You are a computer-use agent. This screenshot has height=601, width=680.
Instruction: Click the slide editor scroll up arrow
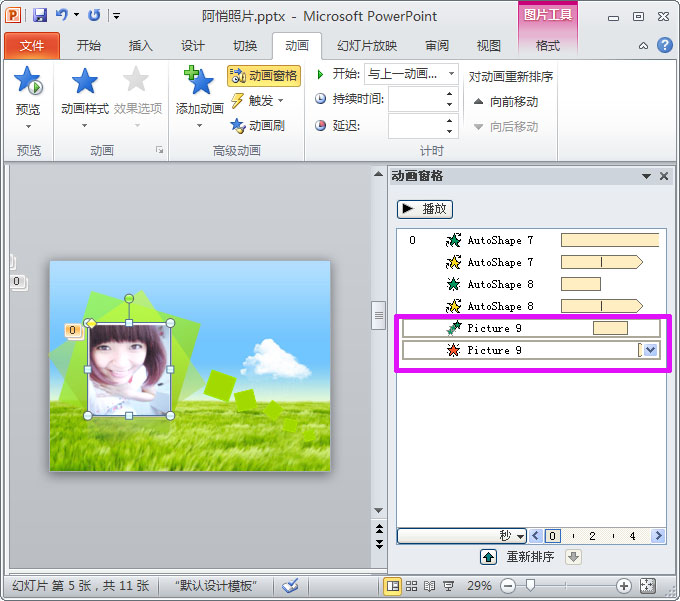378,174
